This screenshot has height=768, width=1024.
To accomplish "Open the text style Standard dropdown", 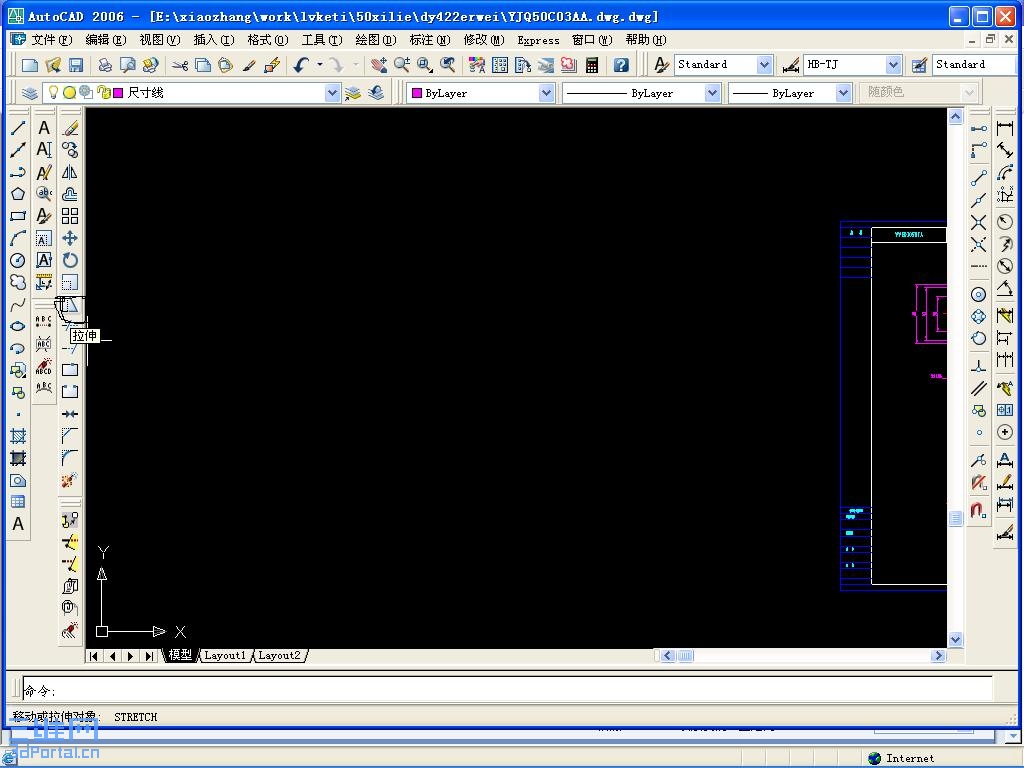I will point(764,65).
